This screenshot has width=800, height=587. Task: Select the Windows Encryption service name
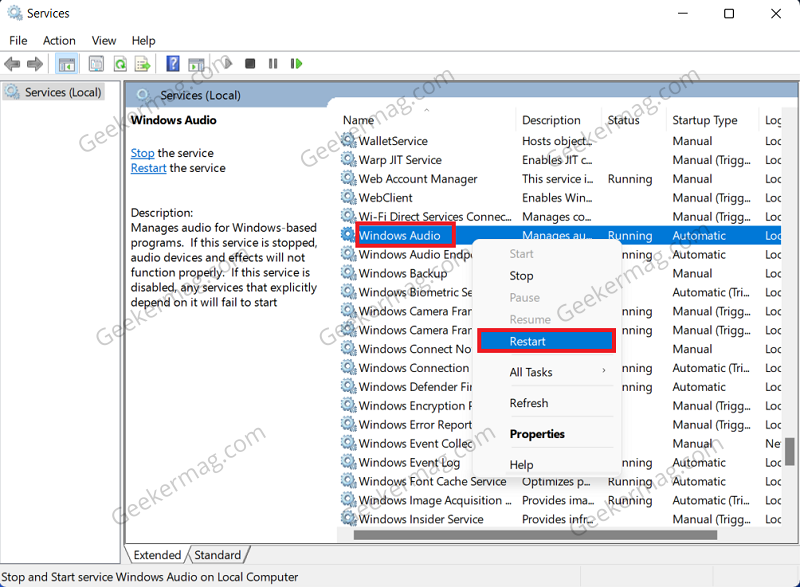(415, 405)
